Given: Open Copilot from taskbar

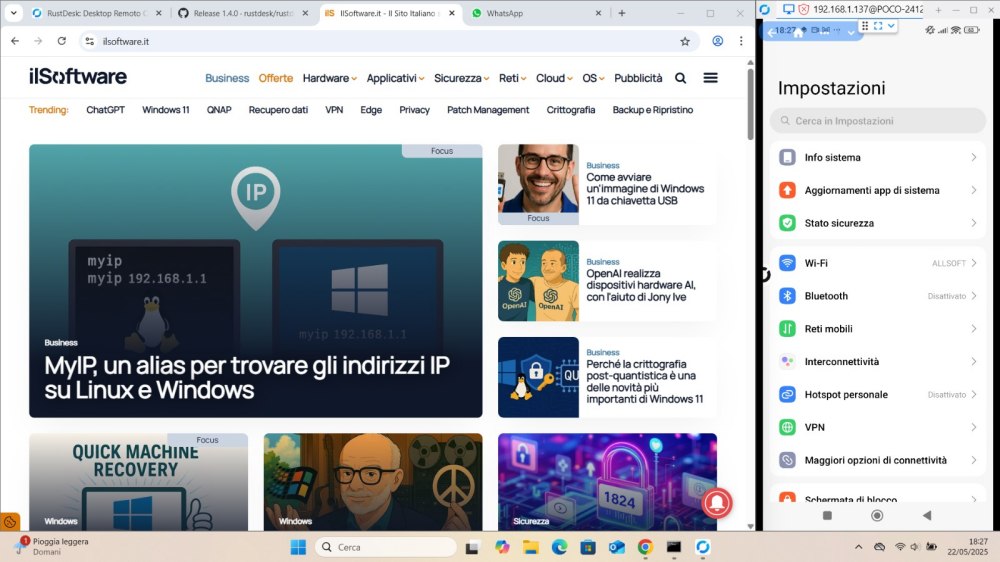Looking at the screenshot, I should (502, 547).
